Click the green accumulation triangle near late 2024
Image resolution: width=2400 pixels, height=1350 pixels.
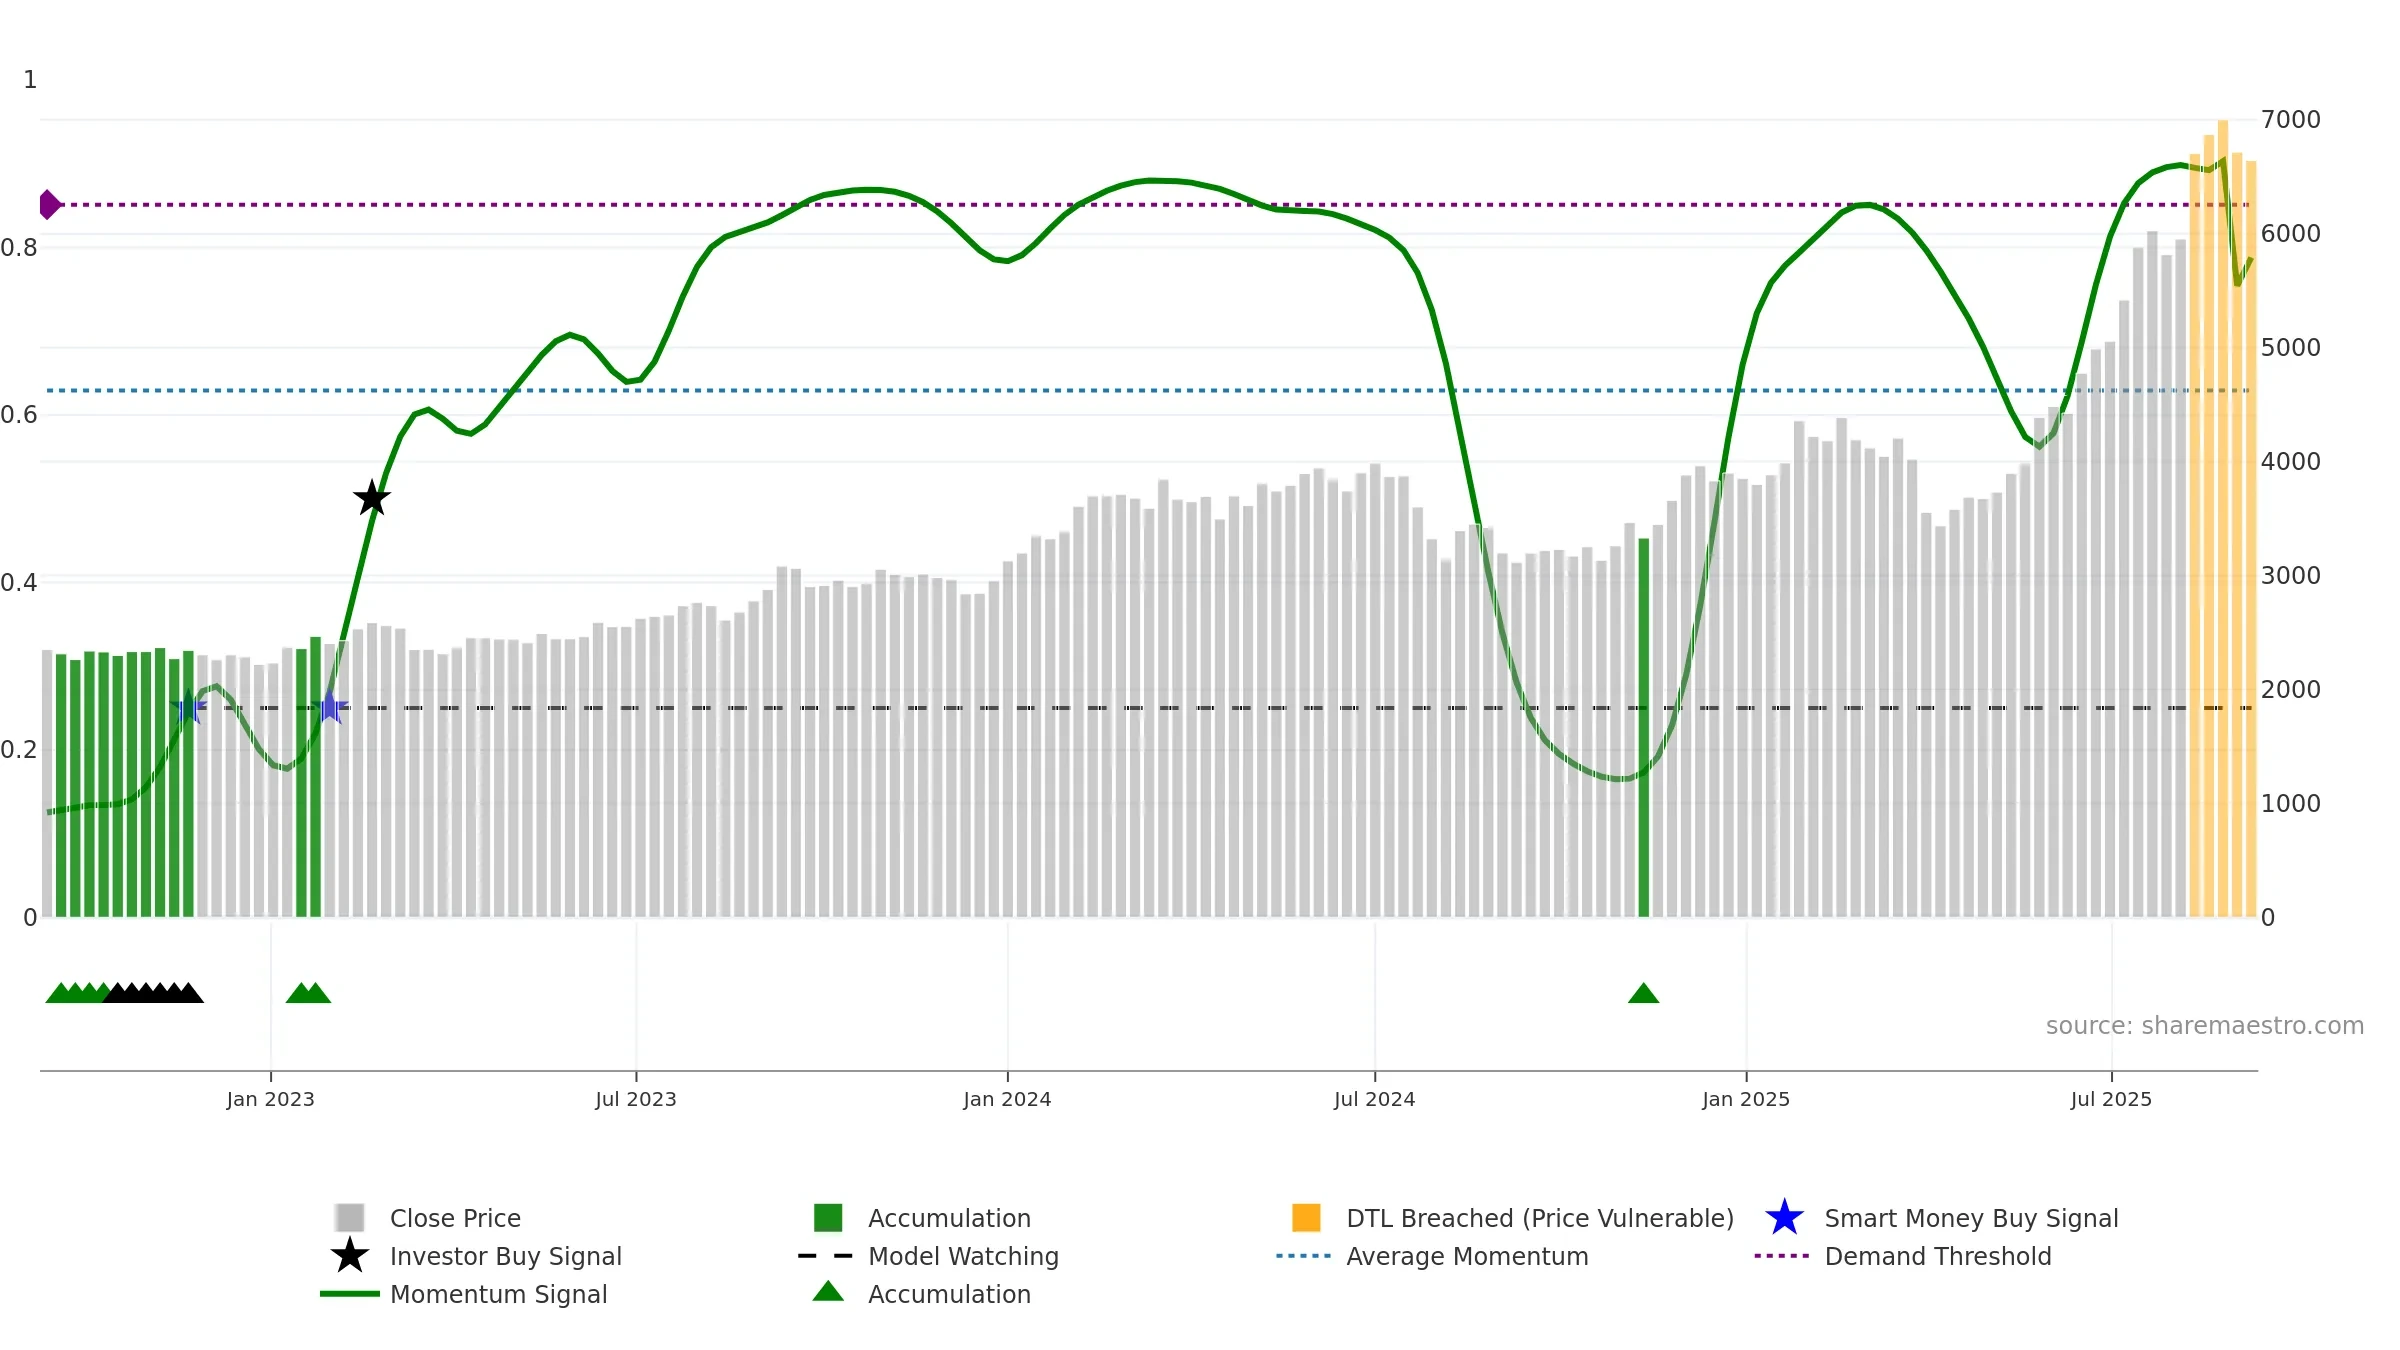[1643, 994]
